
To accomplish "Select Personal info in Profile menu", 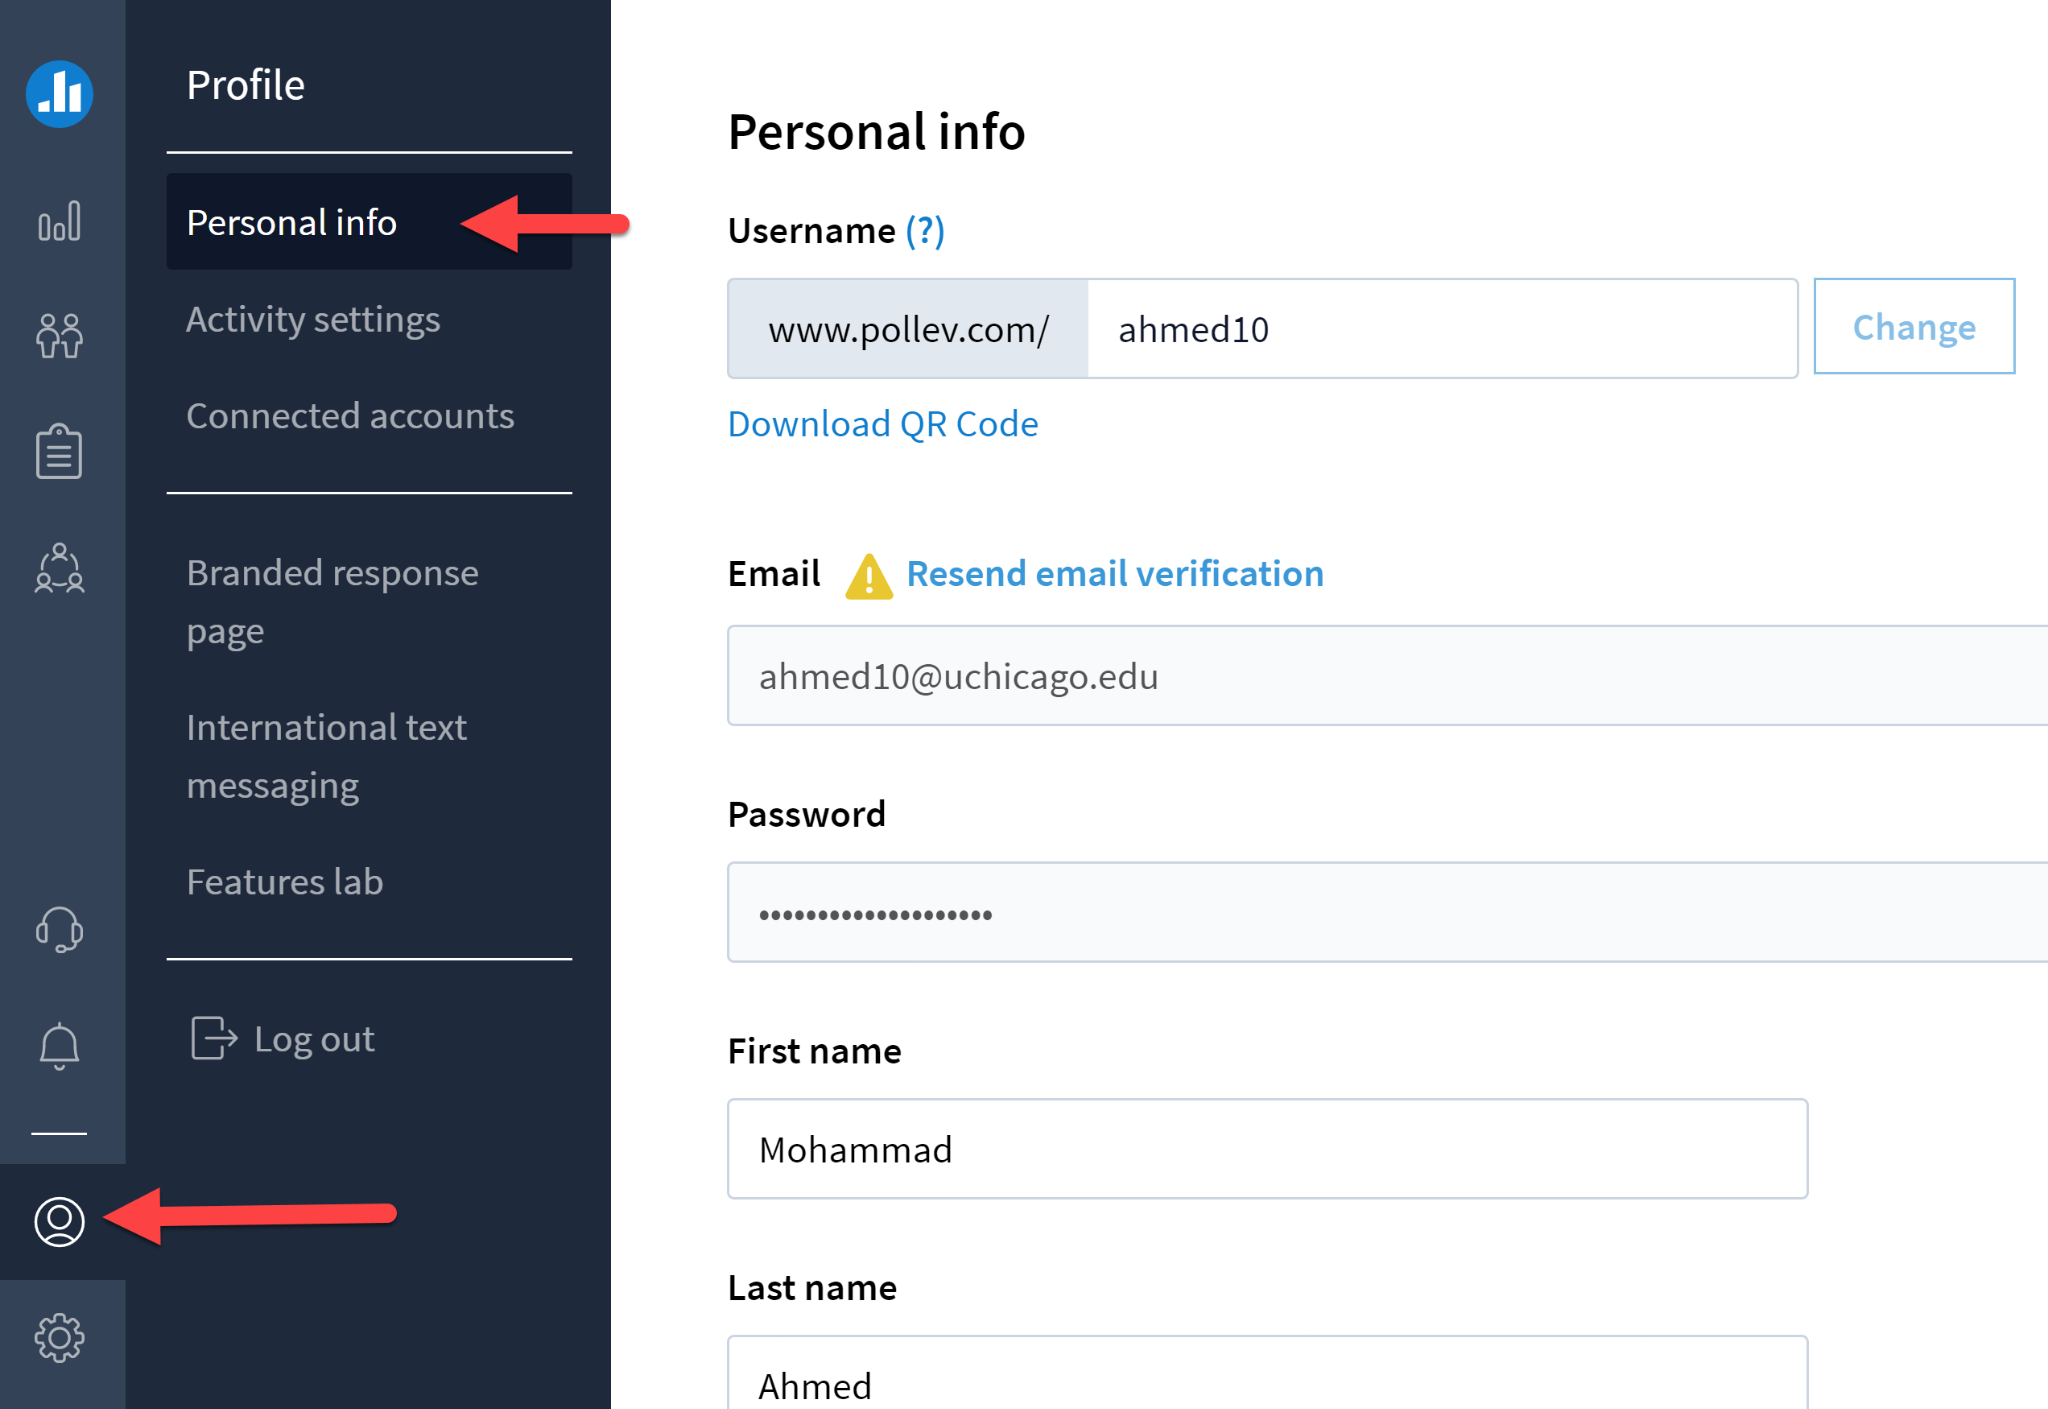I will click(292, 222).
